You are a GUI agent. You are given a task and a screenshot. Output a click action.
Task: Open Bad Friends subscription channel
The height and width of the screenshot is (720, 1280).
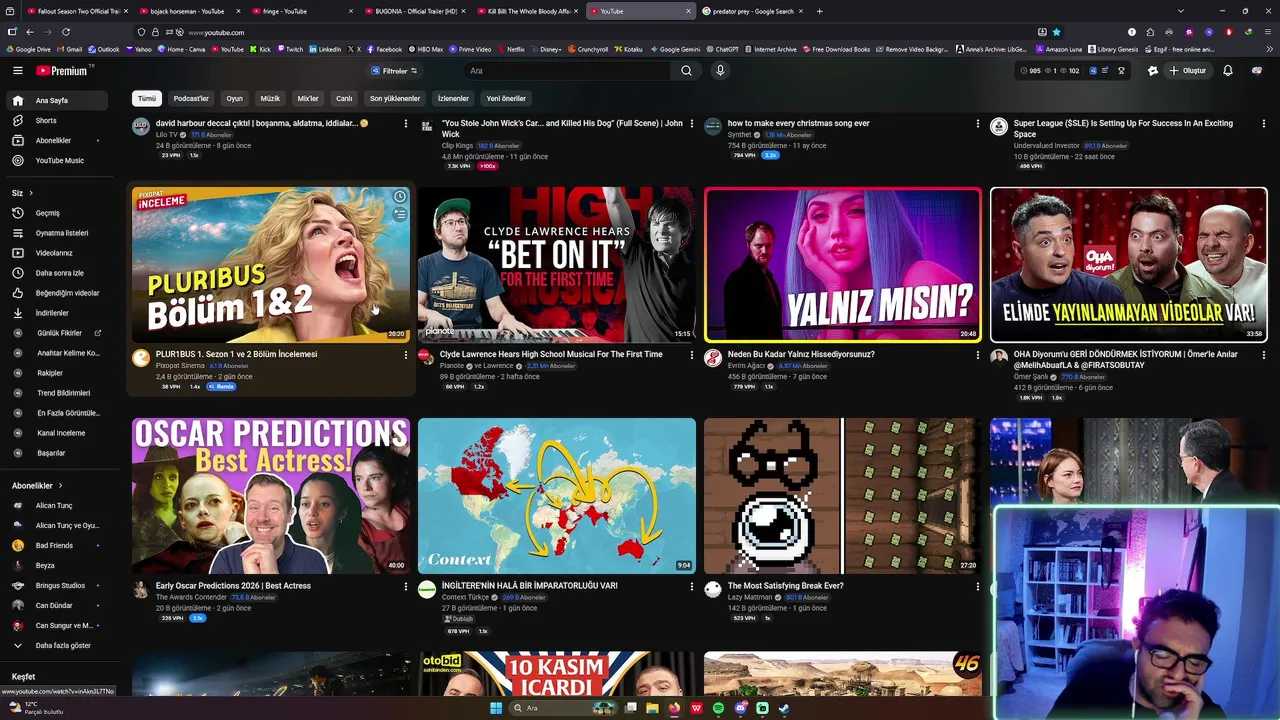coord(55,546)
